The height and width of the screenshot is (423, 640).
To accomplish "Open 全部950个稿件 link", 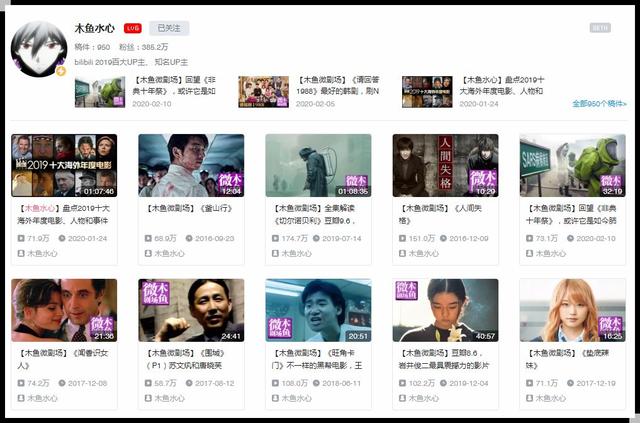I will pos(599,104).
